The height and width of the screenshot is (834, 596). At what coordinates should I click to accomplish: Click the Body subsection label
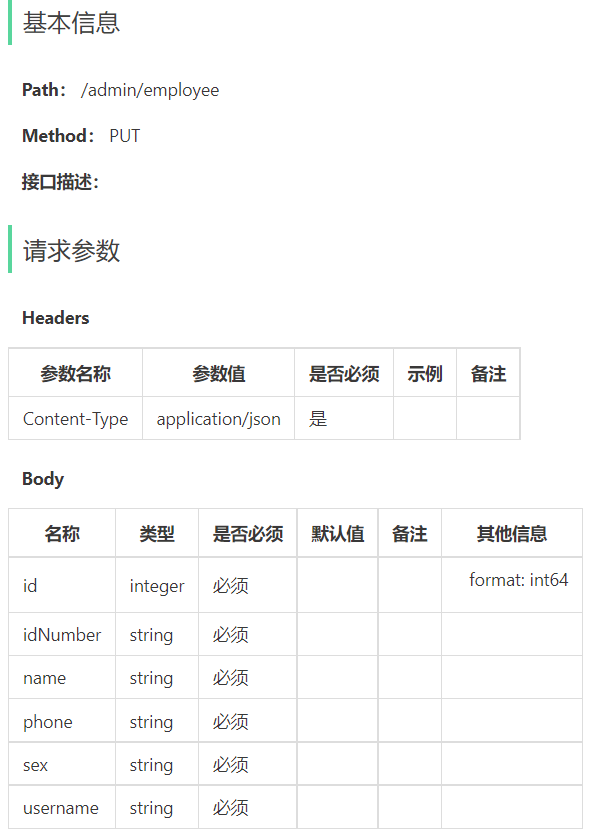tap(43, 479)
